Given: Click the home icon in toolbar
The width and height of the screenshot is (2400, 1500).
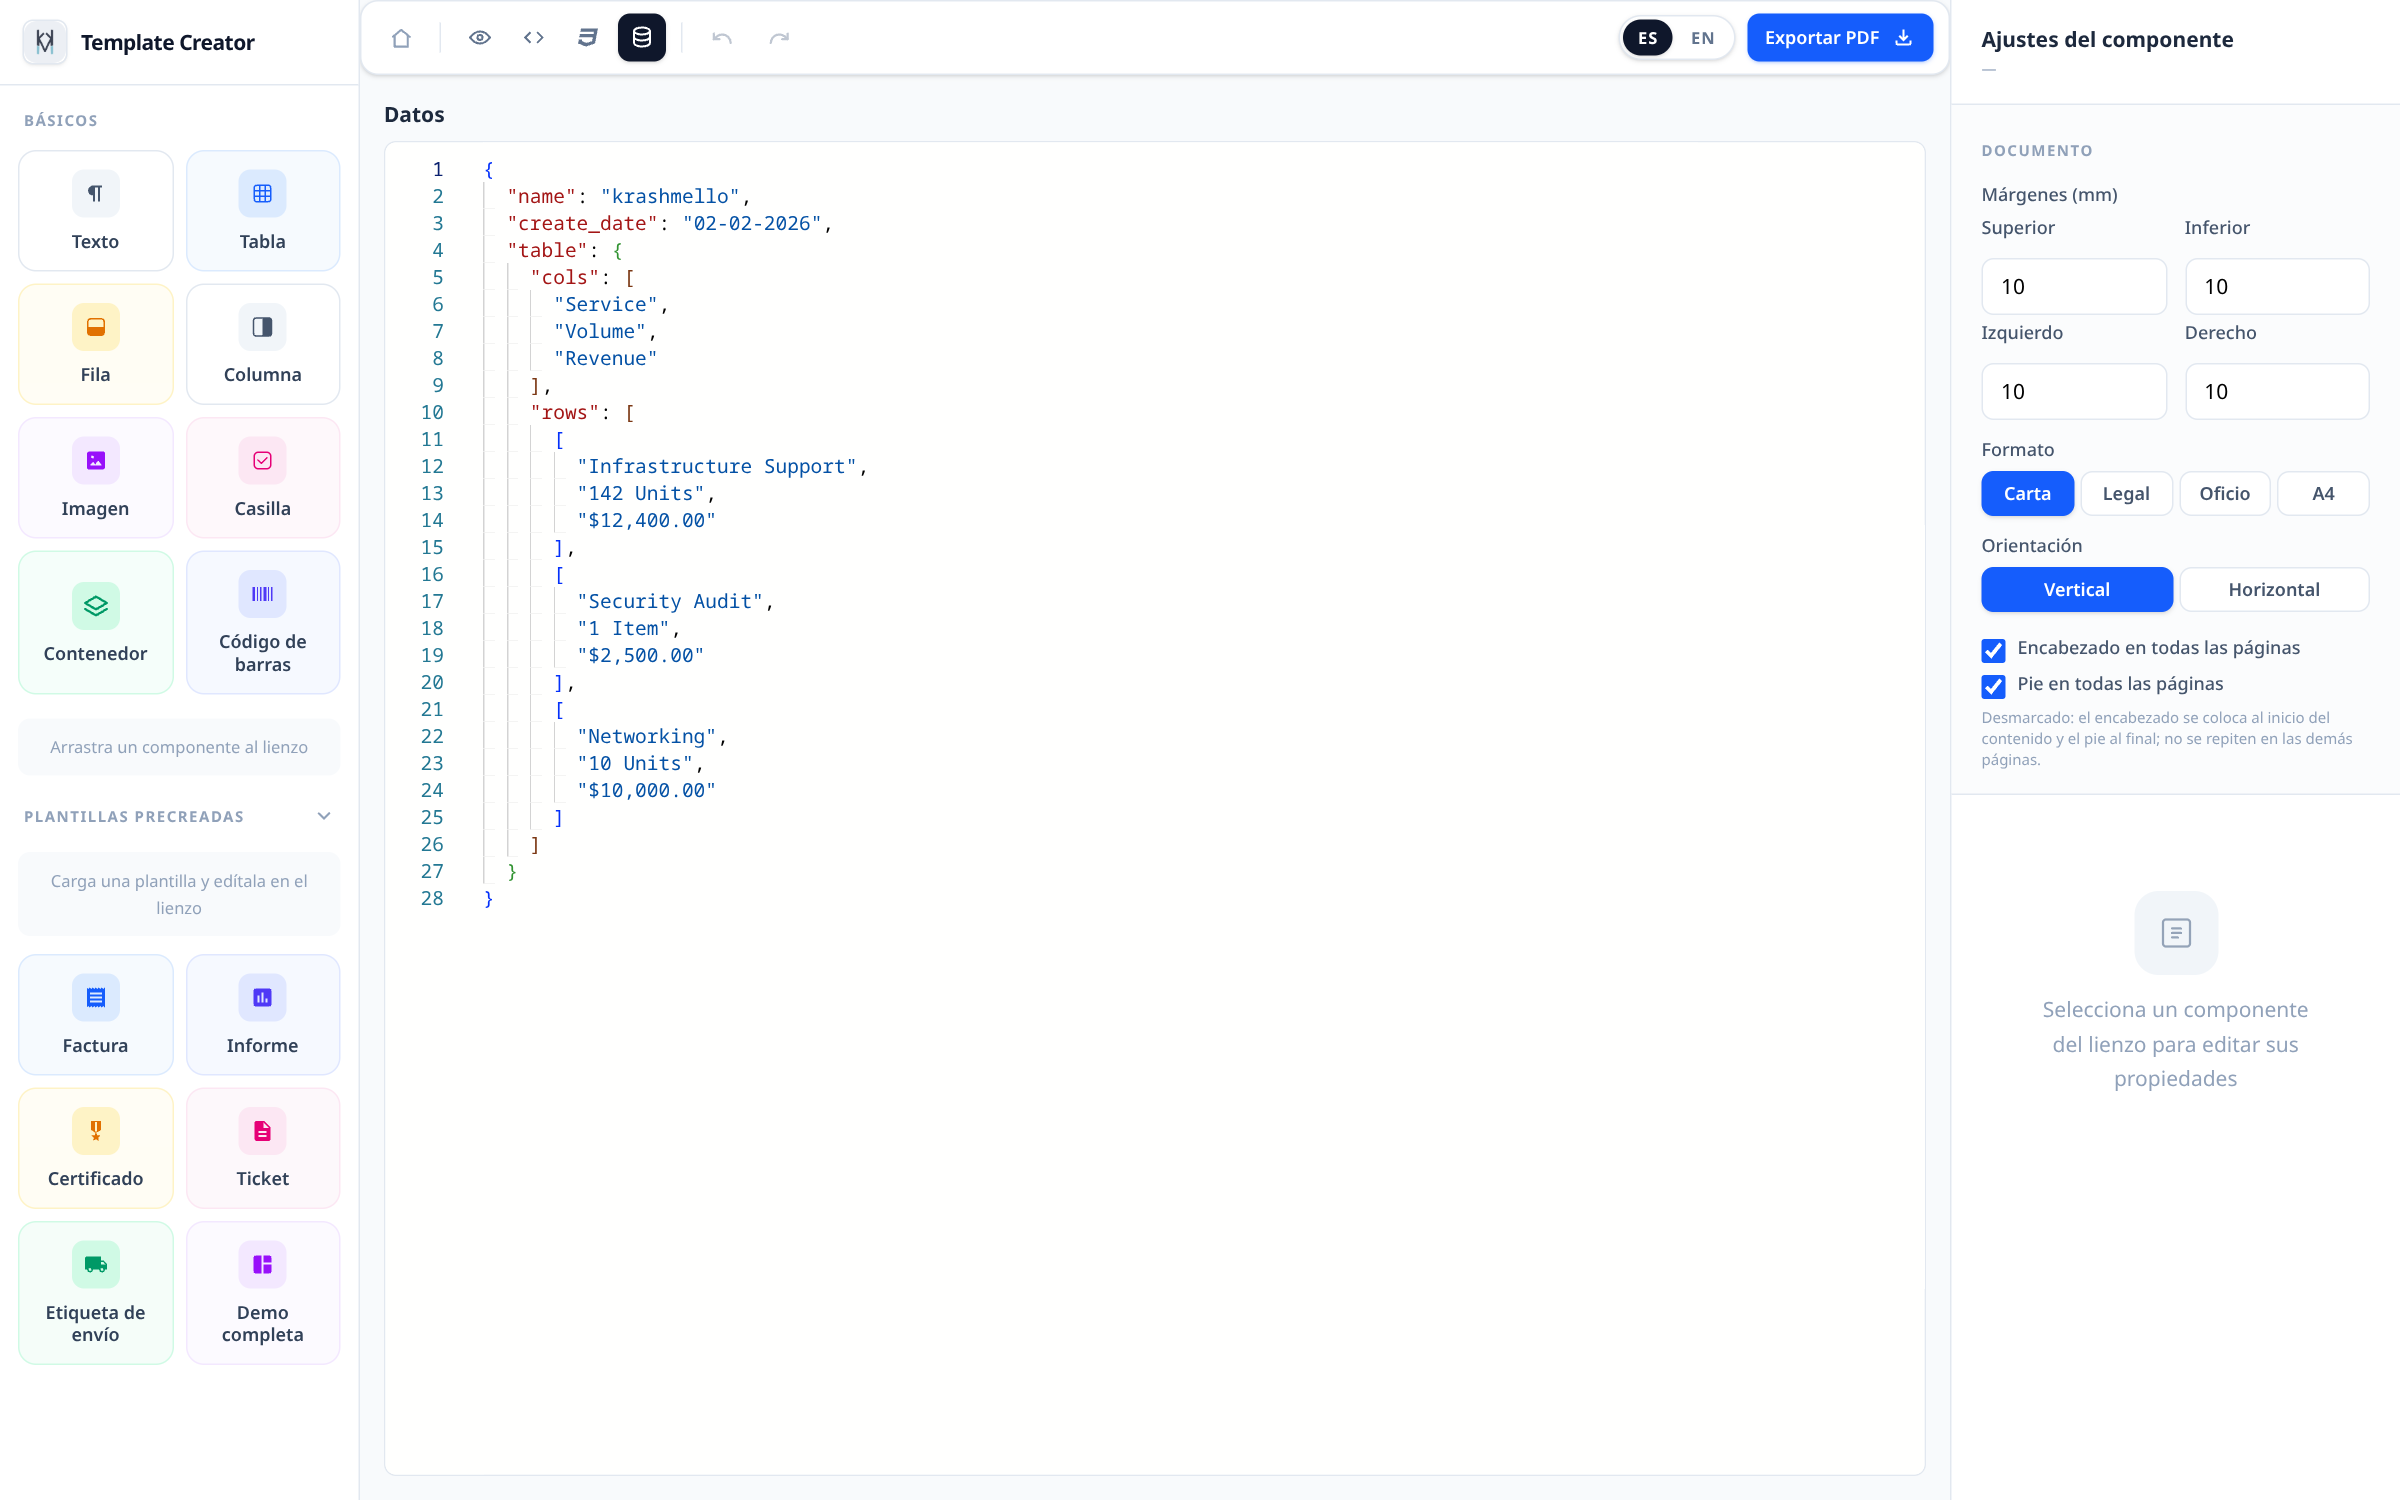Looking at the screenshot, I should click(x=401, y=38).
